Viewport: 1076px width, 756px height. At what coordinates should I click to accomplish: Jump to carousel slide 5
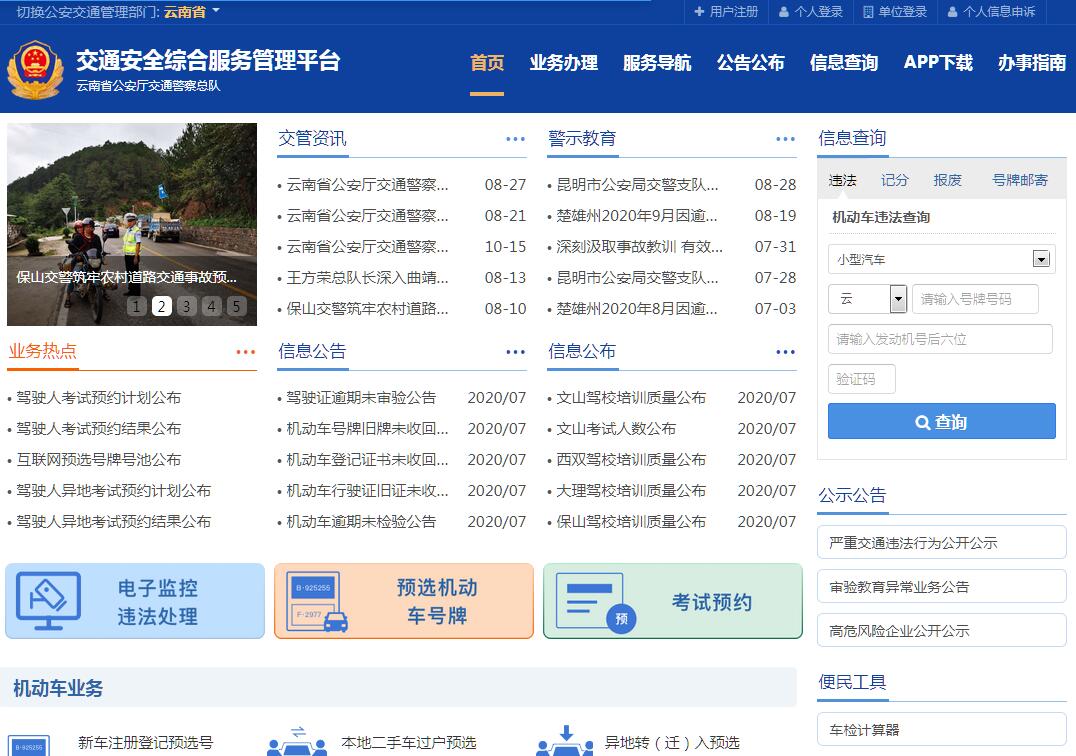pos(236,306)
